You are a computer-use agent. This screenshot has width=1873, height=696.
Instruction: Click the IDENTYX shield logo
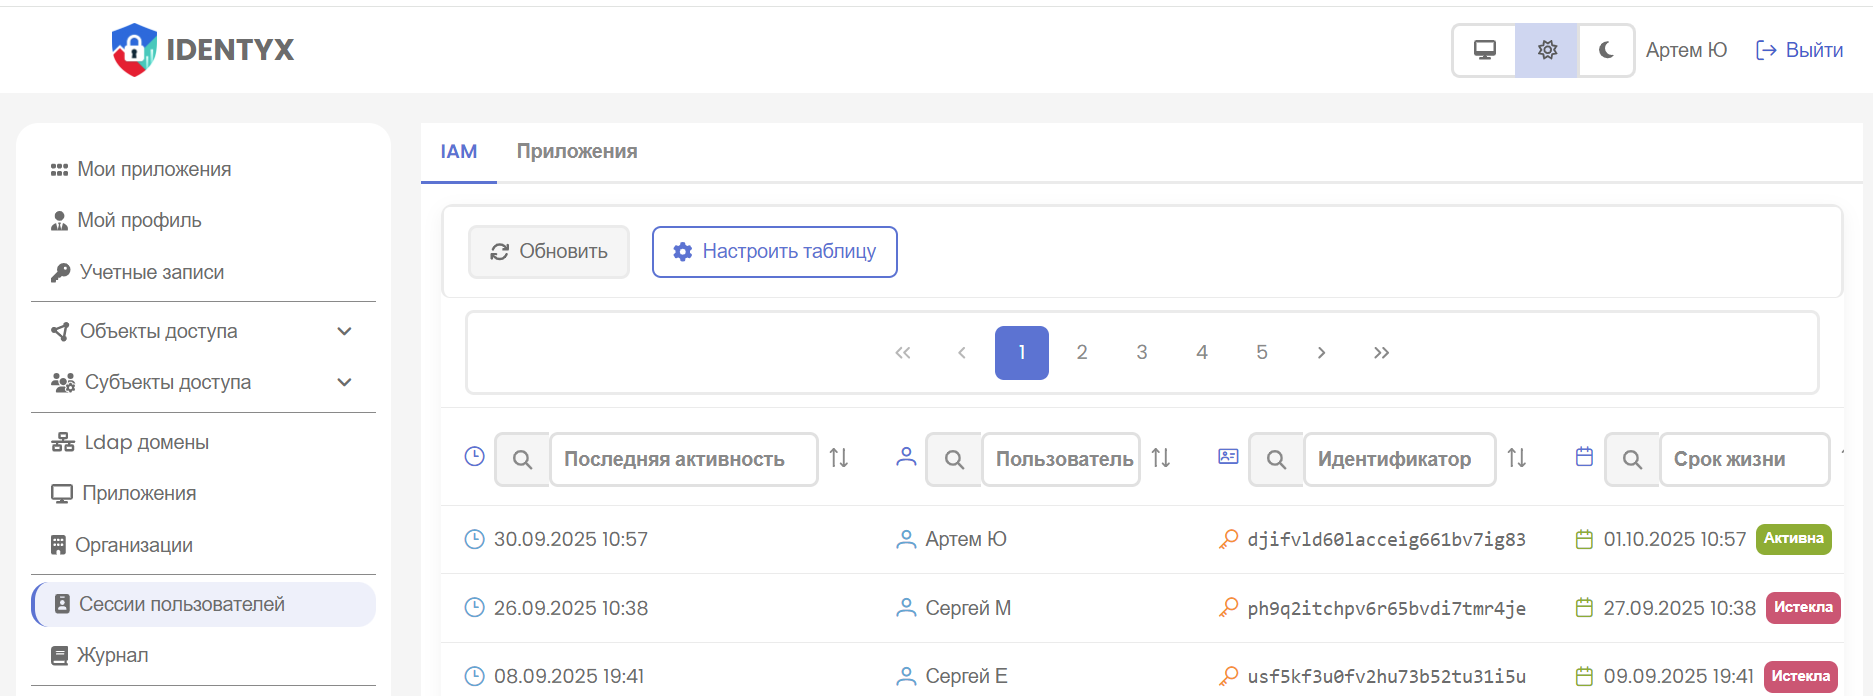coord(134,50)
